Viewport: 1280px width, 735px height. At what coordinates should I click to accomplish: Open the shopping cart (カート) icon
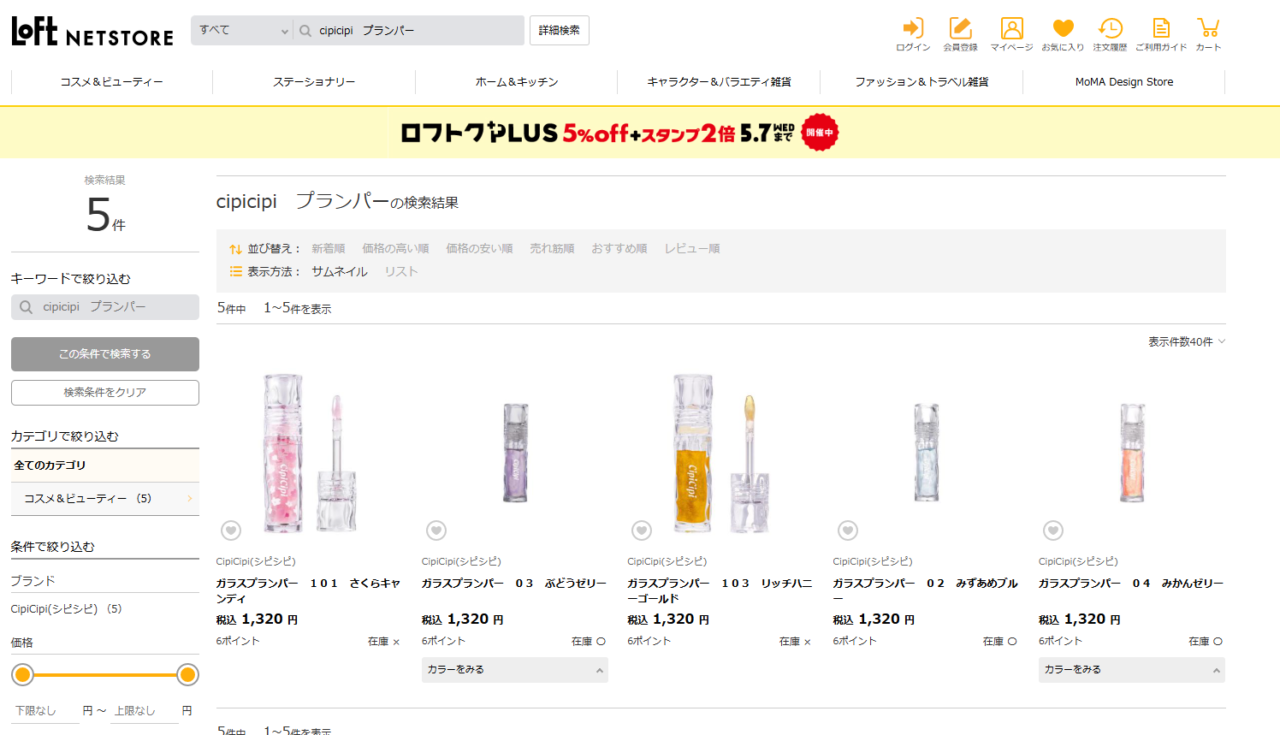pyautogui.click(x=1208, y=34)
